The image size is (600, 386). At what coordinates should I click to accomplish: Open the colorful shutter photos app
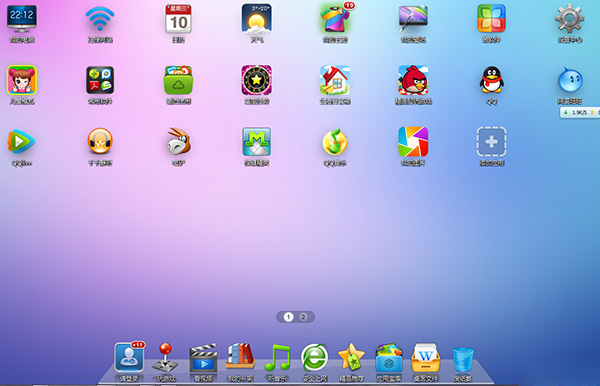point(413,142)
